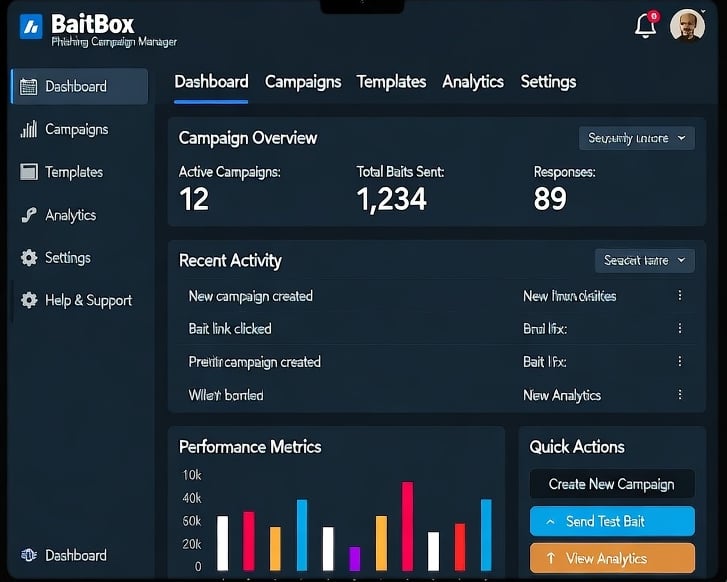Click the bottom Dashboard link in sidebar
Screen dimensions: 727x582
[x=76, y=555]
